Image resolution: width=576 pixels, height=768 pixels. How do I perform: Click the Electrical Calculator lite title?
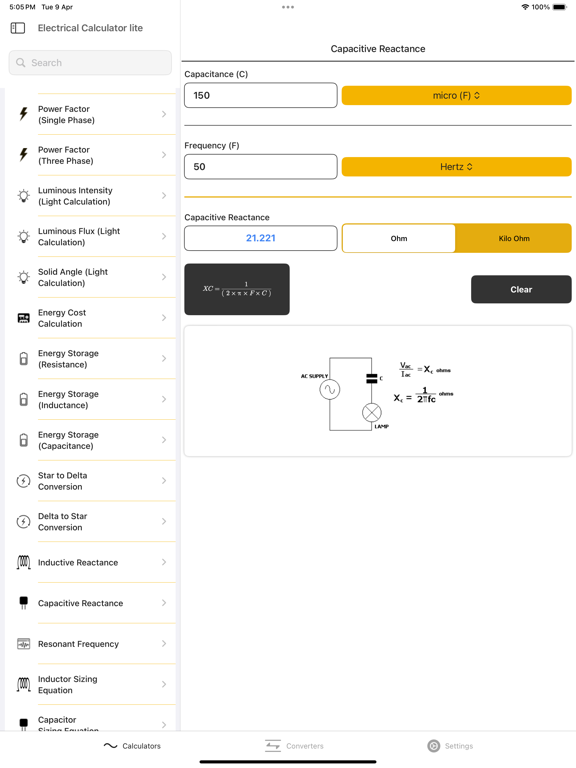tap(91, 28)
